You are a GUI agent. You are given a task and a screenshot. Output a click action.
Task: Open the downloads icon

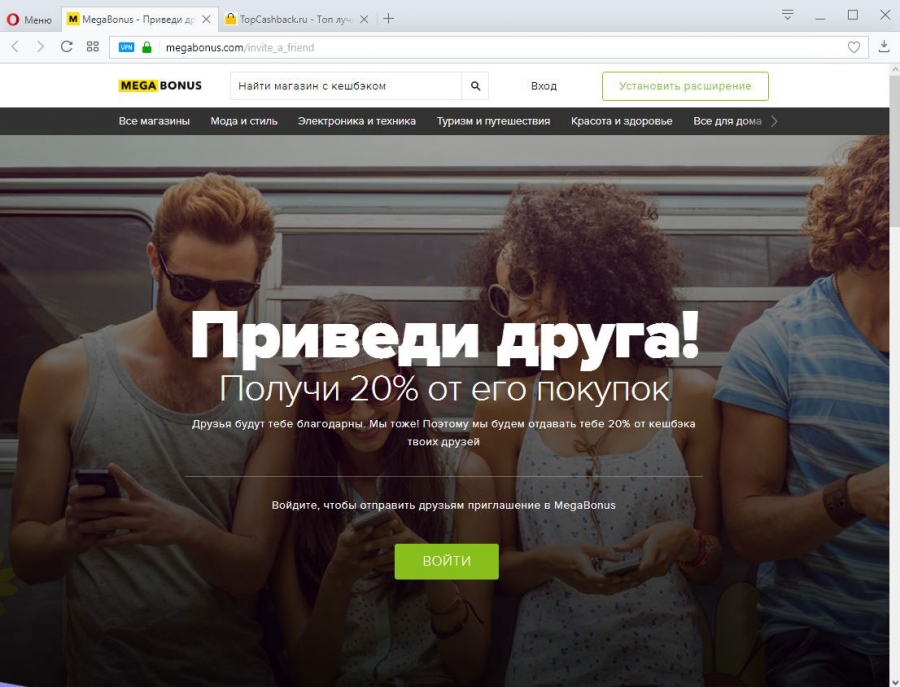point(884,47)
